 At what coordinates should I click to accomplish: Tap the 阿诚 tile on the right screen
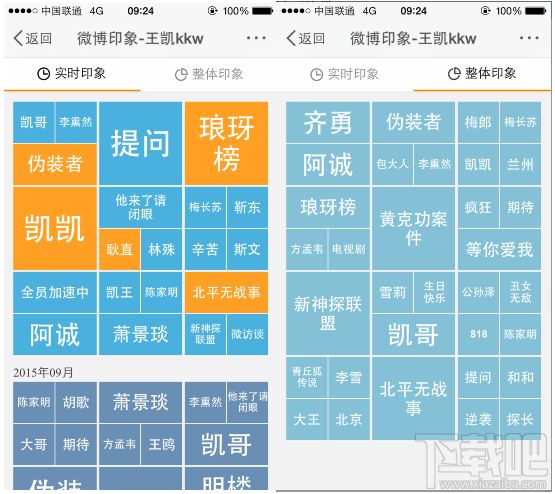point(328,164)
